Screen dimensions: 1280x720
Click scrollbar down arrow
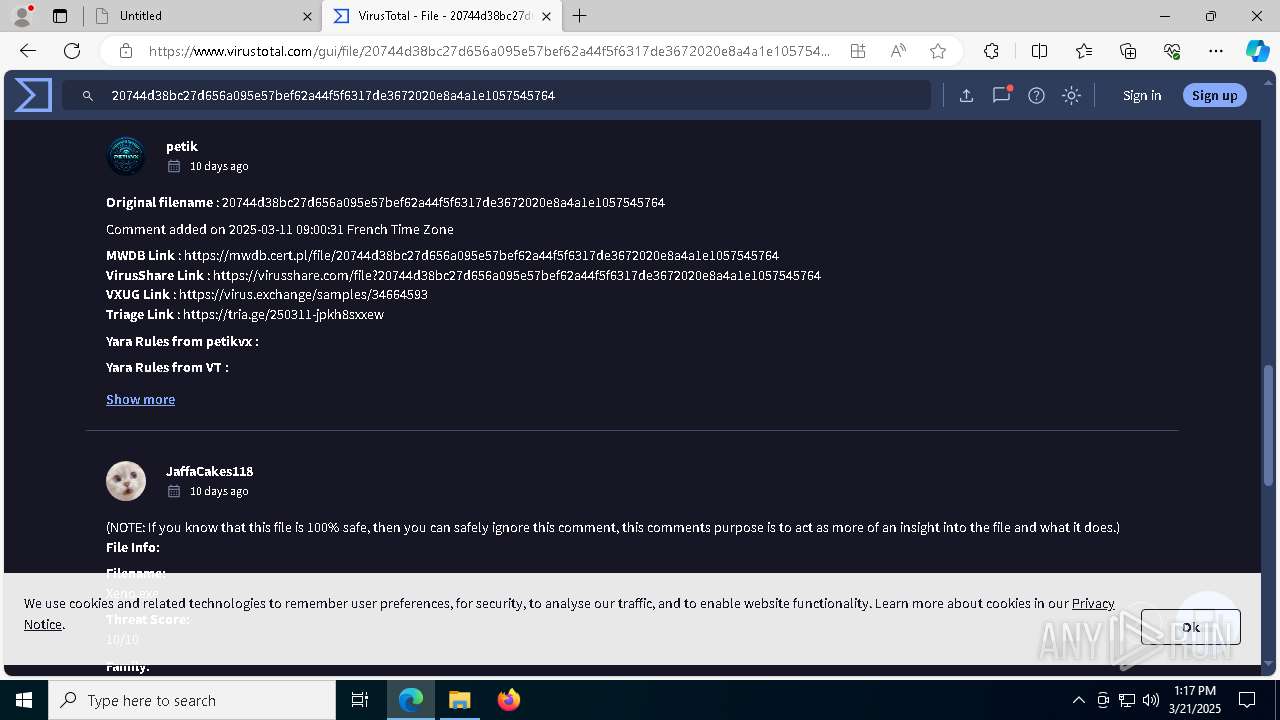(1269, 663)
